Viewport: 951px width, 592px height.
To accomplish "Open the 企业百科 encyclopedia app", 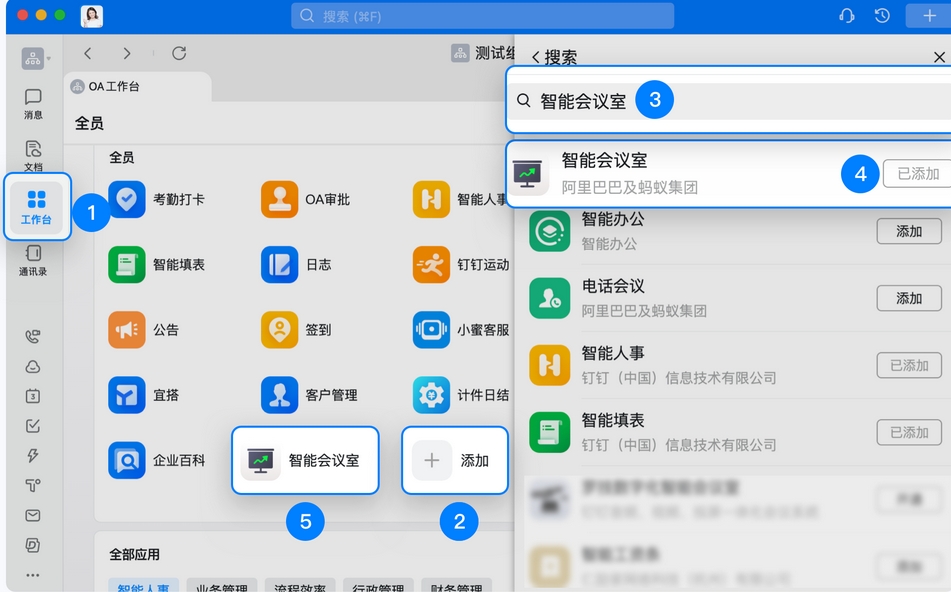I will click(x=156, y=460).
